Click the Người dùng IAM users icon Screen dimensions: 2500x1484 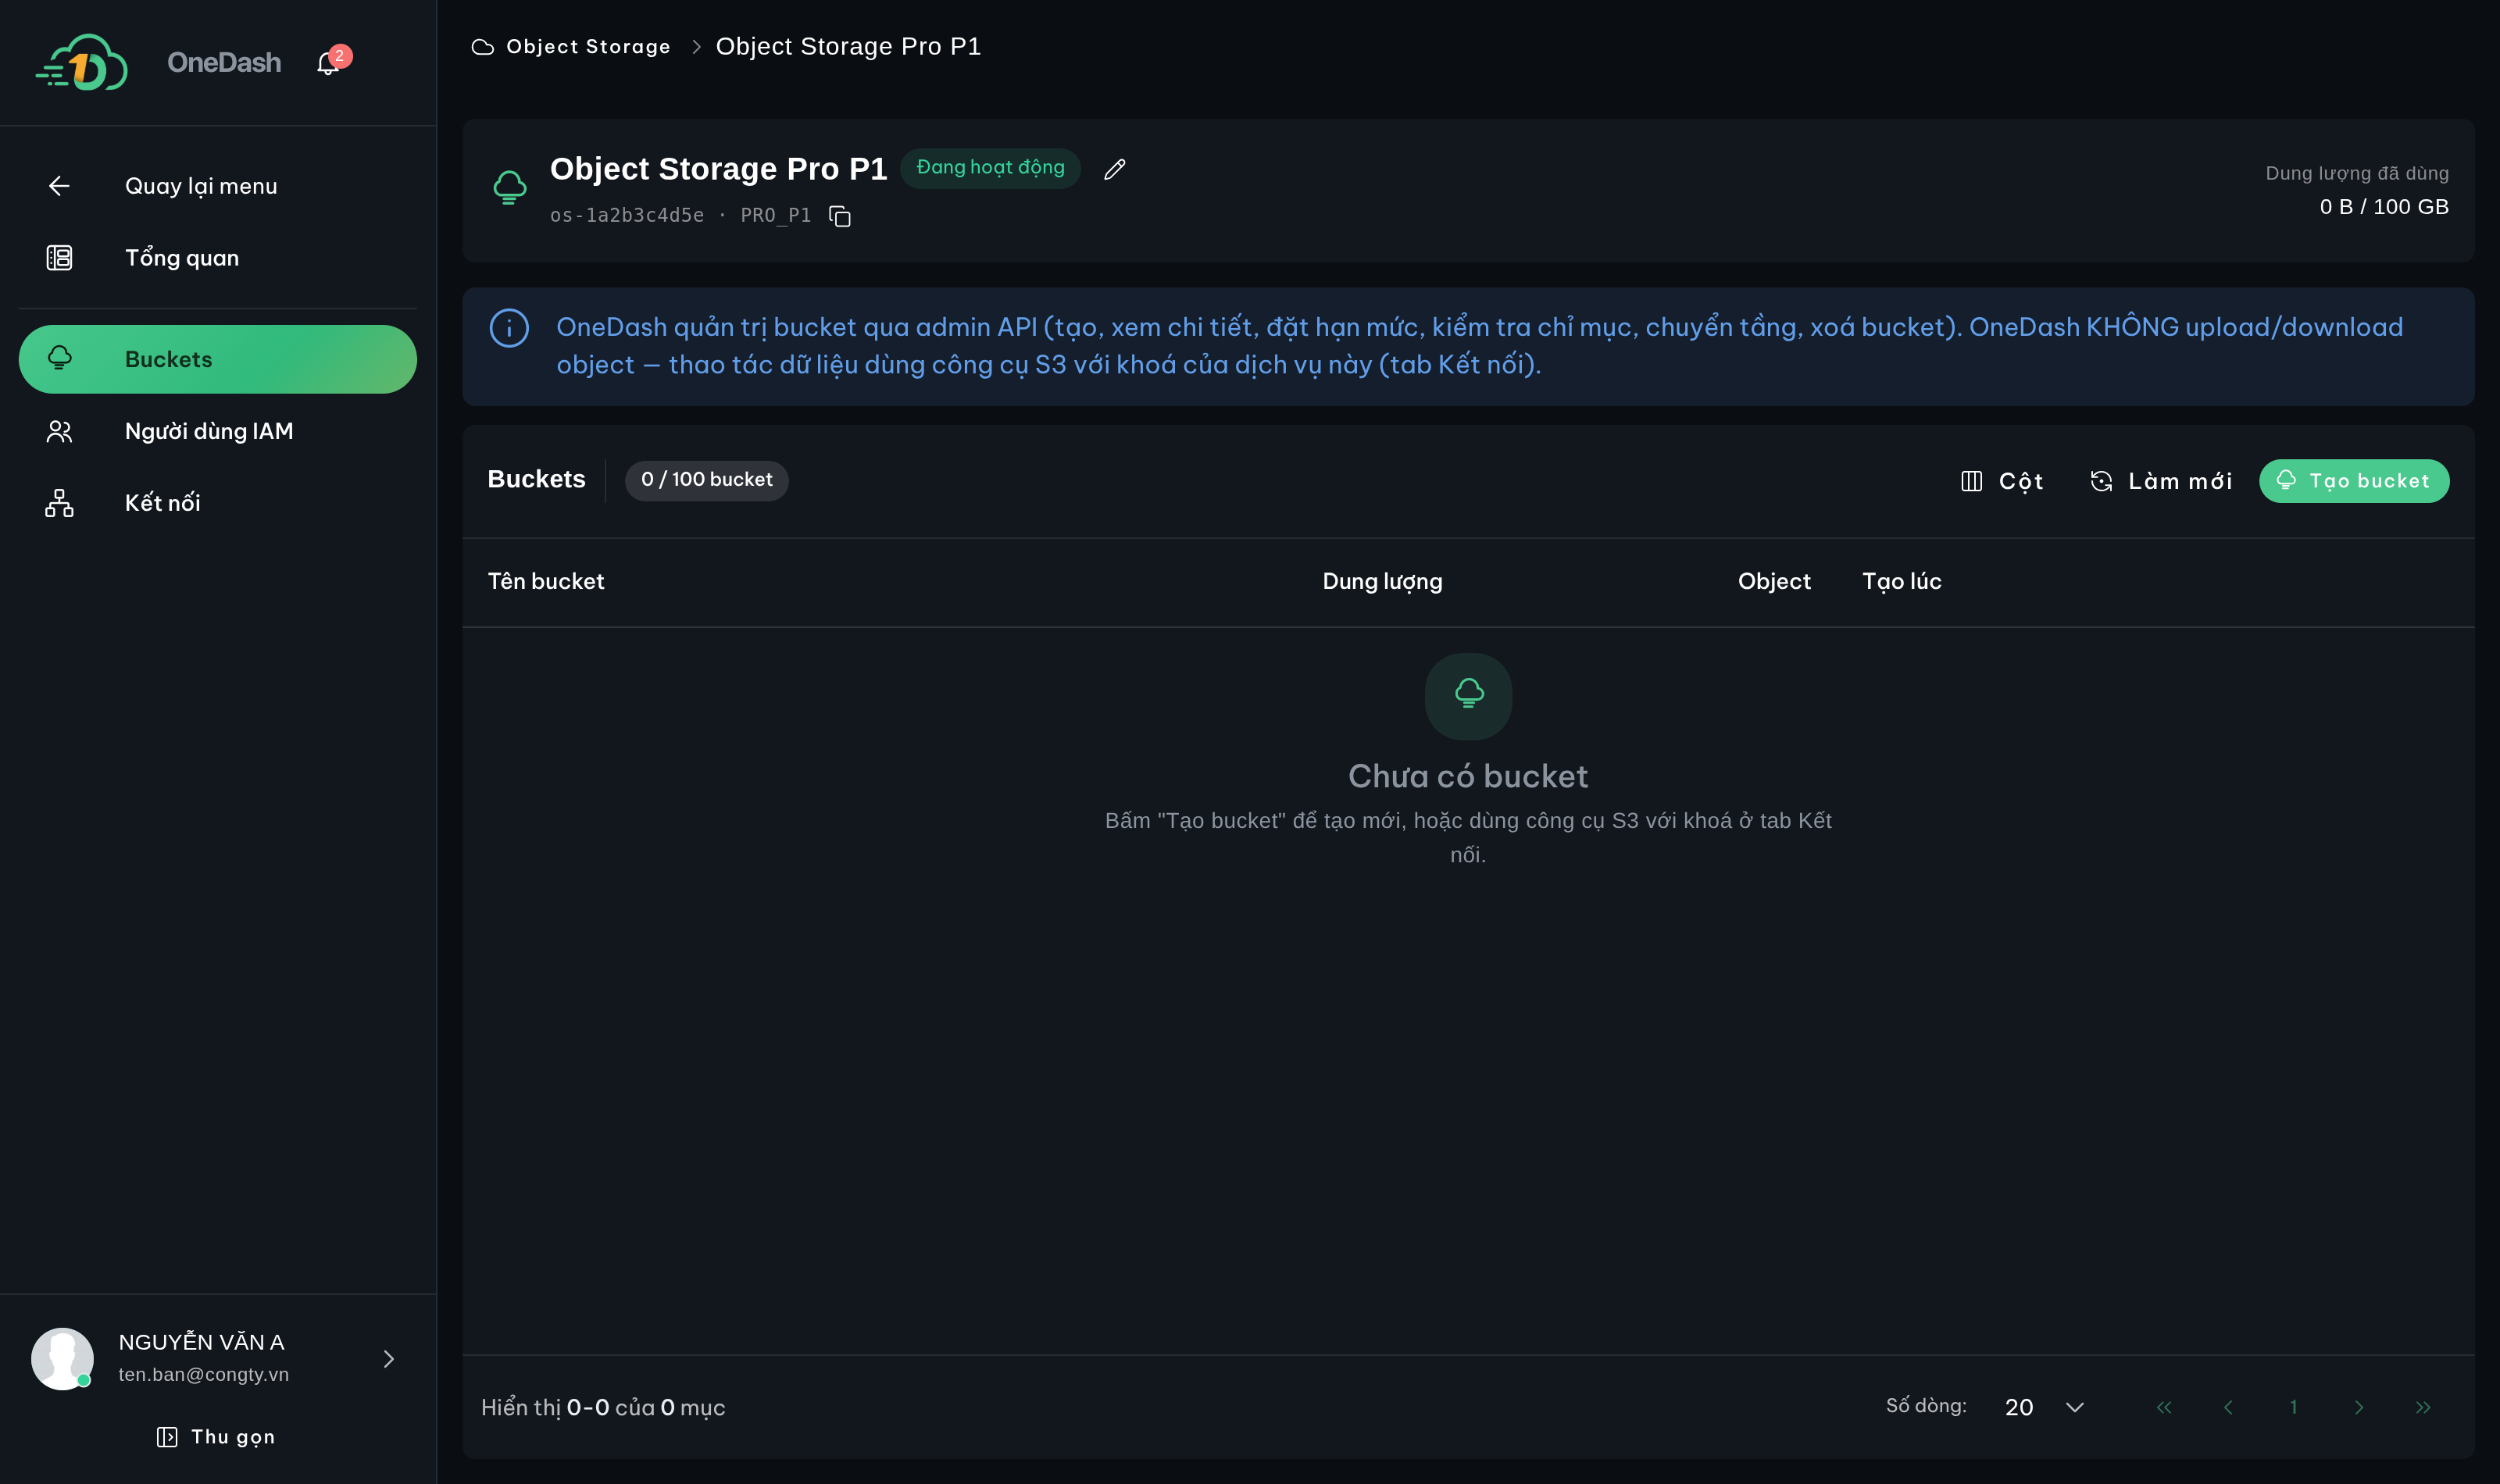click(x=59, y=431)
